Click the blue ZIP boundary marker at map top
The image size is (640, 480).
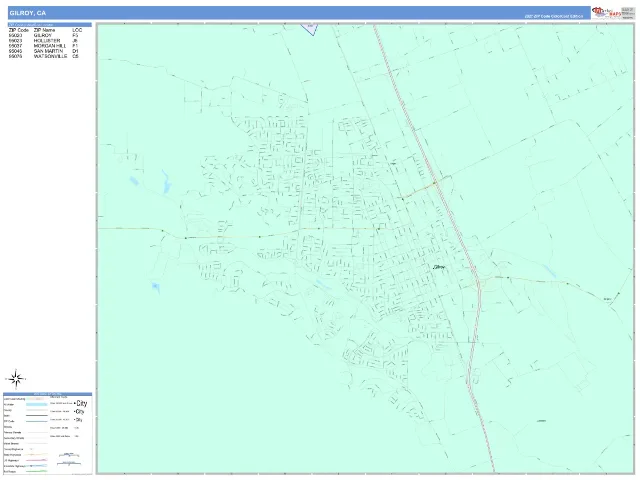point(309,29)
